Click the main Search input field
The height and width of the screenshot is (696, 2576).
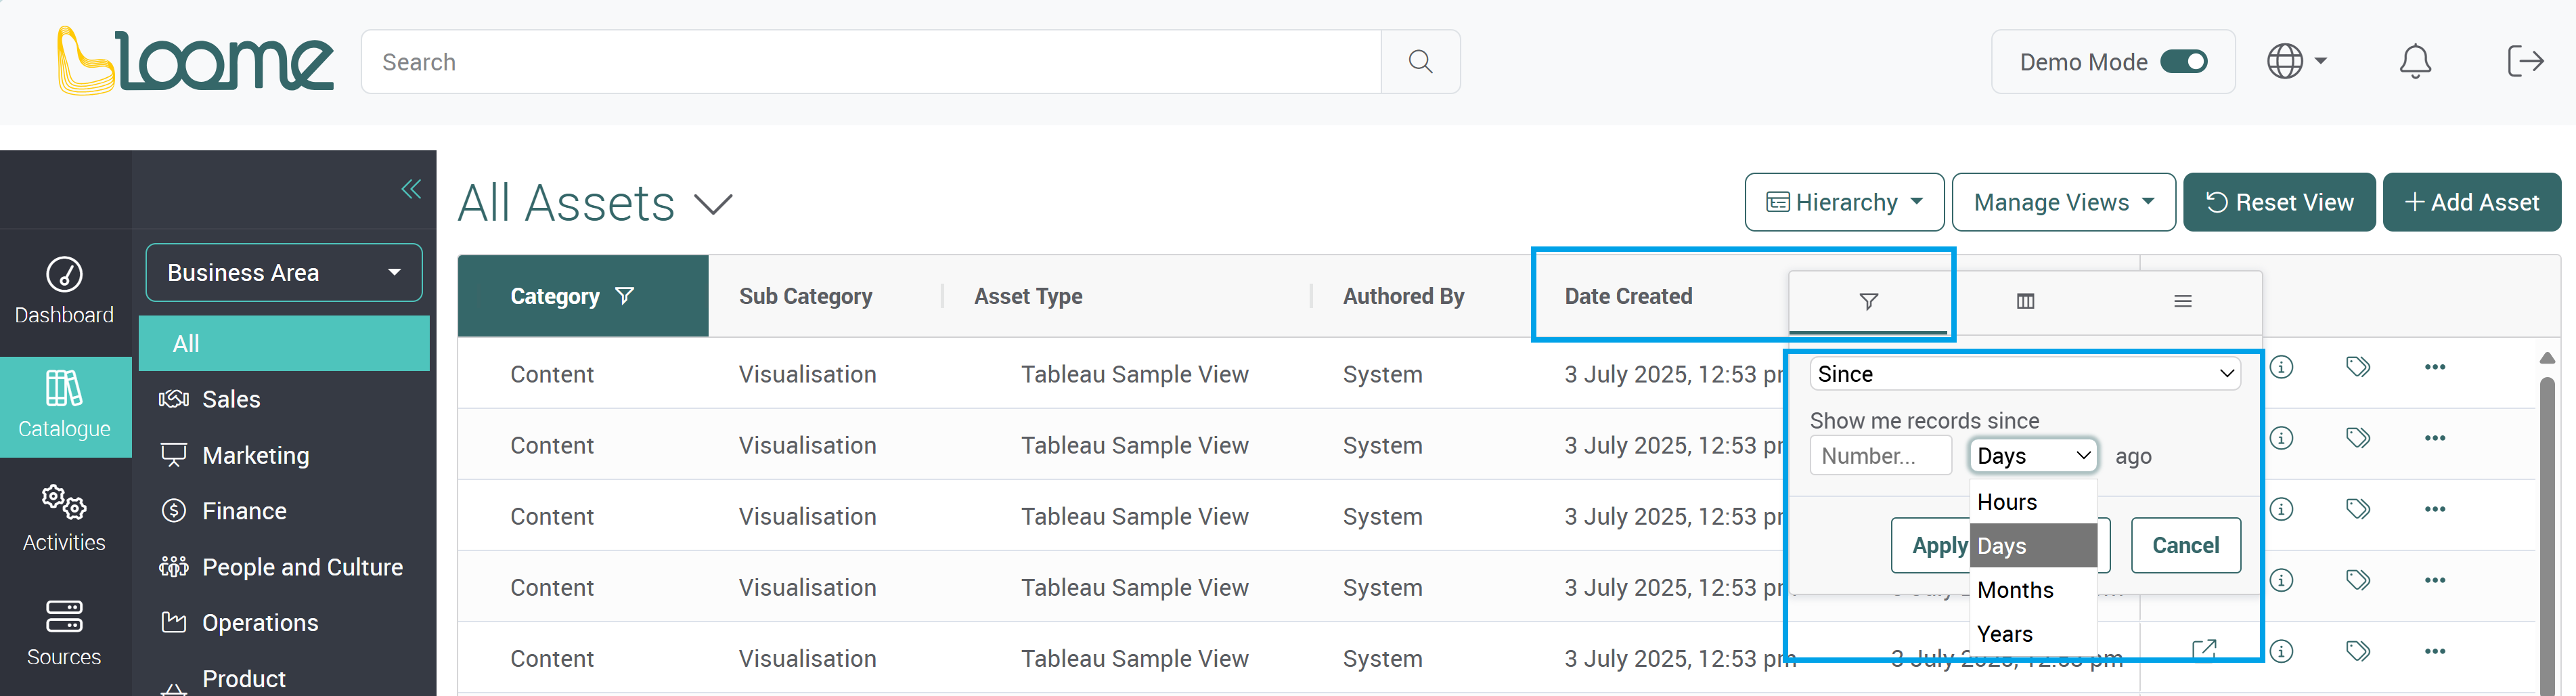tap(871, 62)
